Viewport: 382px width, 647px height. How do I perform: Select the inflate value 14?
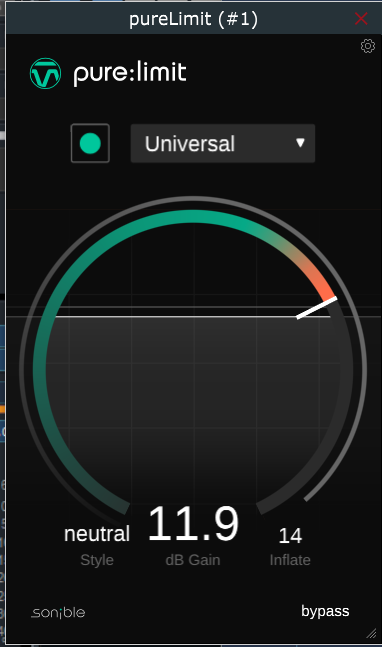(290, 536)
